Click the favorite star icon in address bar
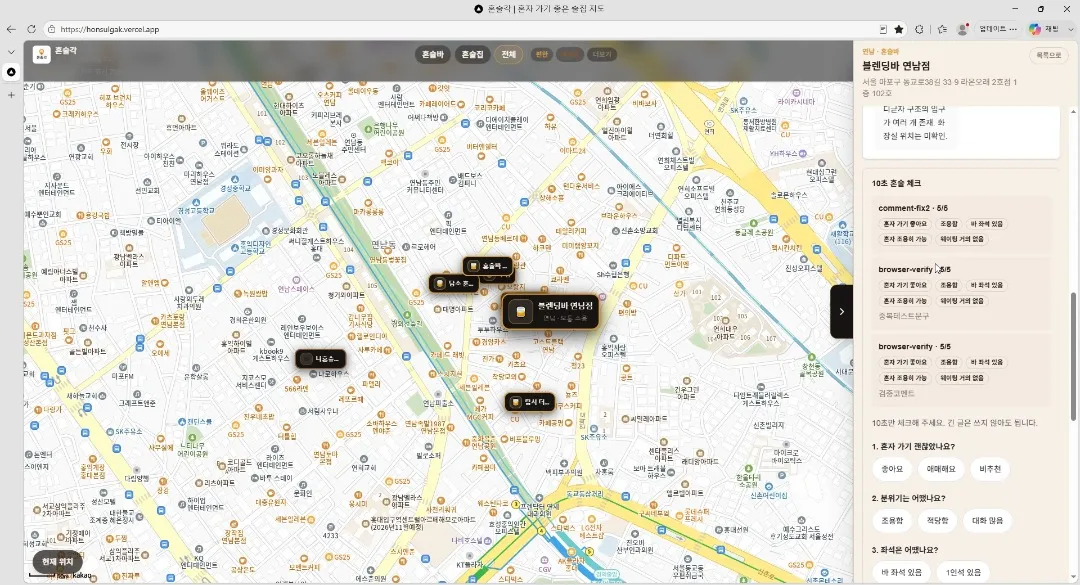 [899, 29]
